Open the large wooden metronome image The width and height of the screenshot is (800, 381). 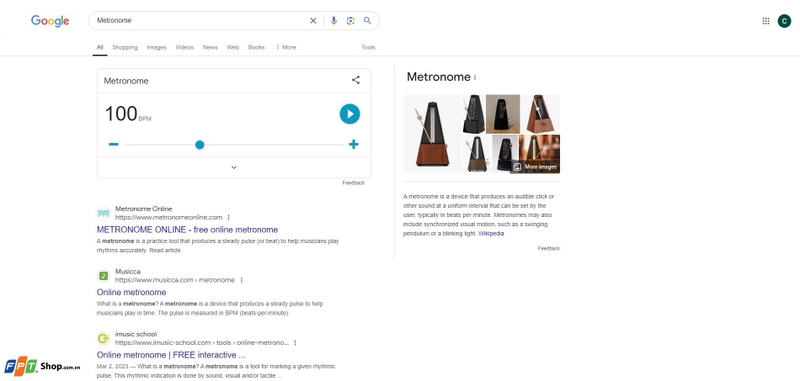point(432,134)
